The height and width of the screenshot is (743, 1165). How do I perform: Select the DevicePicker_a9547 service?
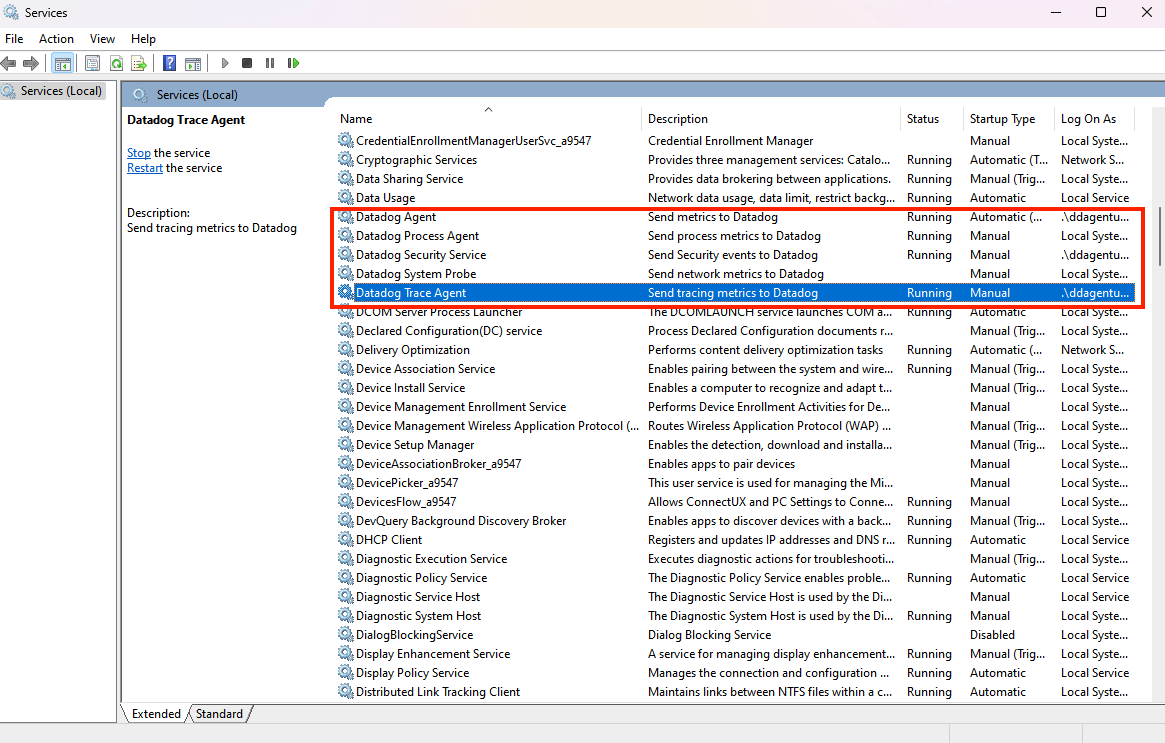point(736,483)
